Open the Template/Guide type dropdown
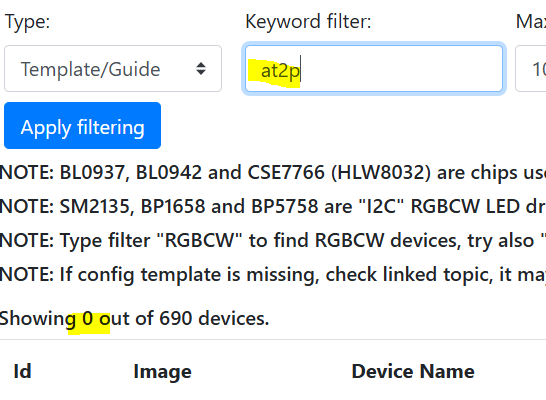 (113, 69)
